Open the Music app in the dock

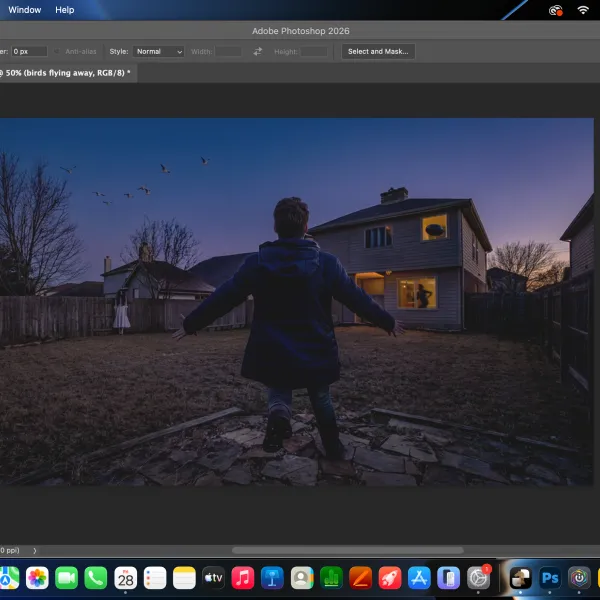[x=243, y=577]
